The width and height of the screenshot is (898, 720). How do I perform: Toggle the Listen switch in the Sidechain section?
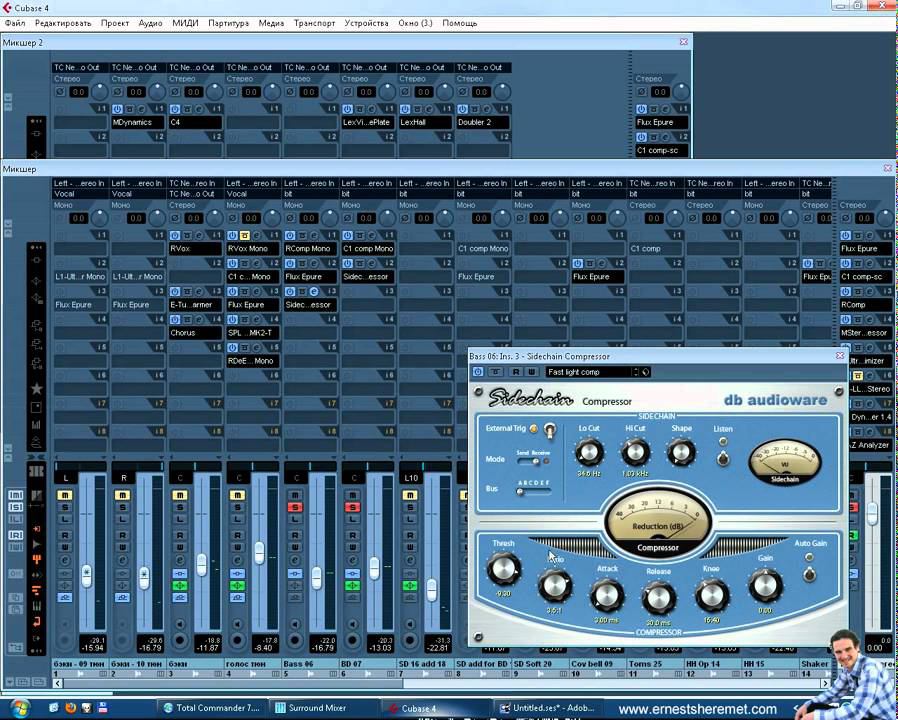[x=723, y=458]
